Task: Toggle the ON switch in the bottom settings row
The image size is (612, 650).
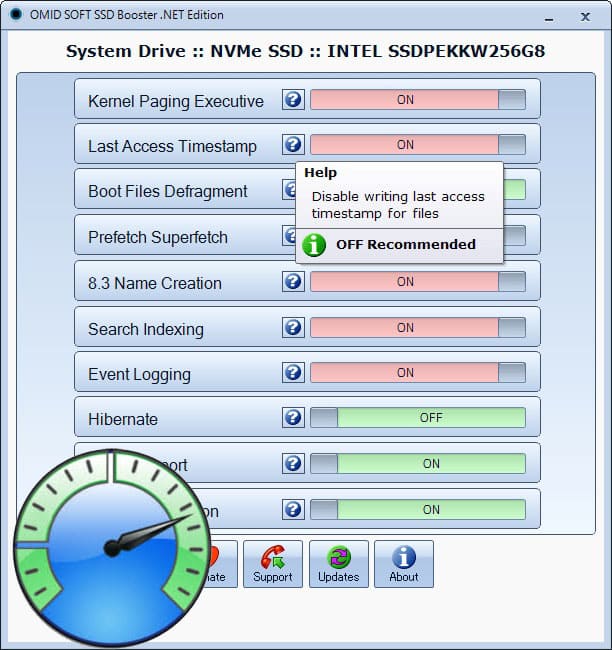Action: (418, 509)
